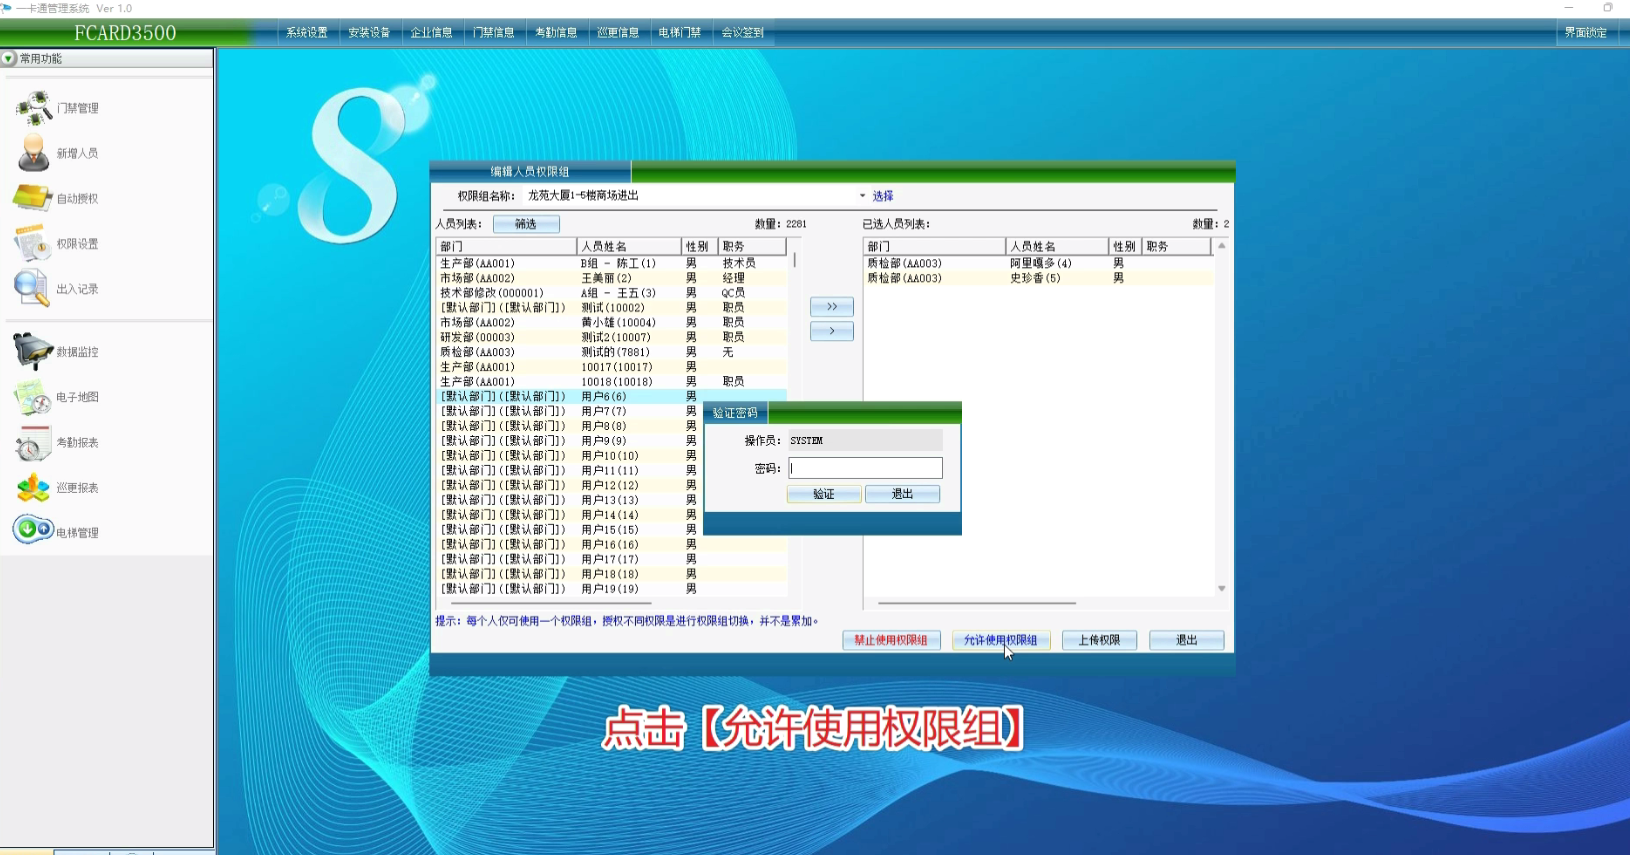
Task: Click 退出 in the 验证密码 dialog
Action: tap(902, 494)
